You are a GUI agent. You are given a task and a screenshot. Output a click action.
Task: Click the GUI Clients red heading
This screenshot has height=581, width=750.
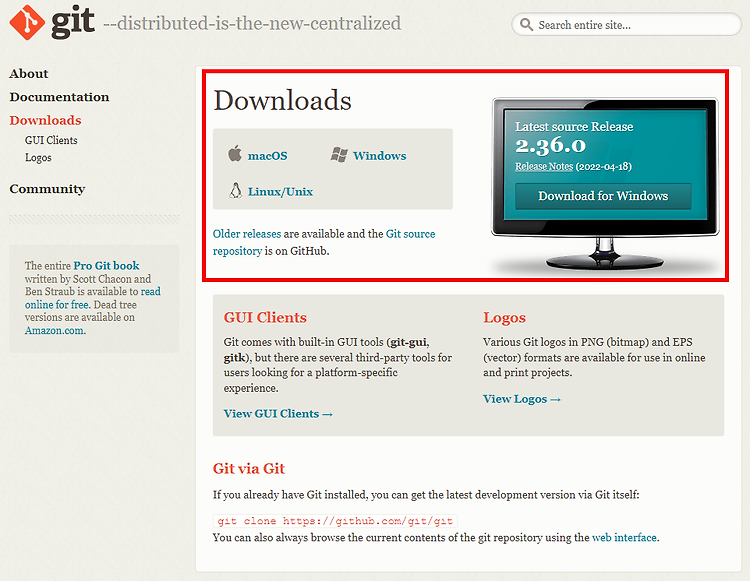pyautogui.click(x=265, y=318)
